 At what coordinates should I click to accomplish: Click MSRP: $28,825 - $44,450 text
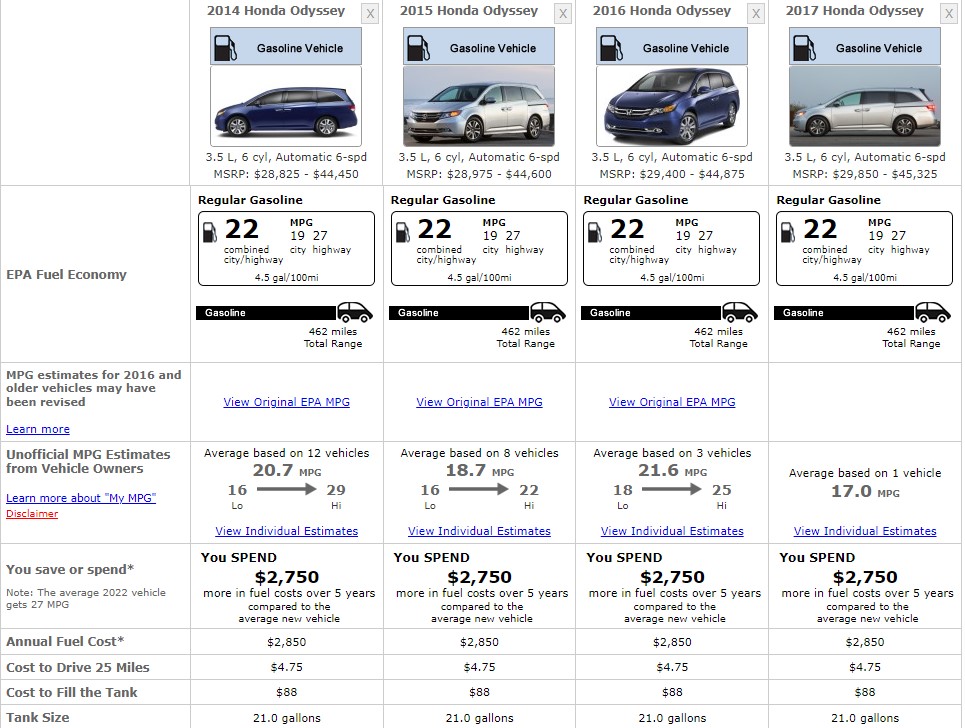(x=286, y=174)
